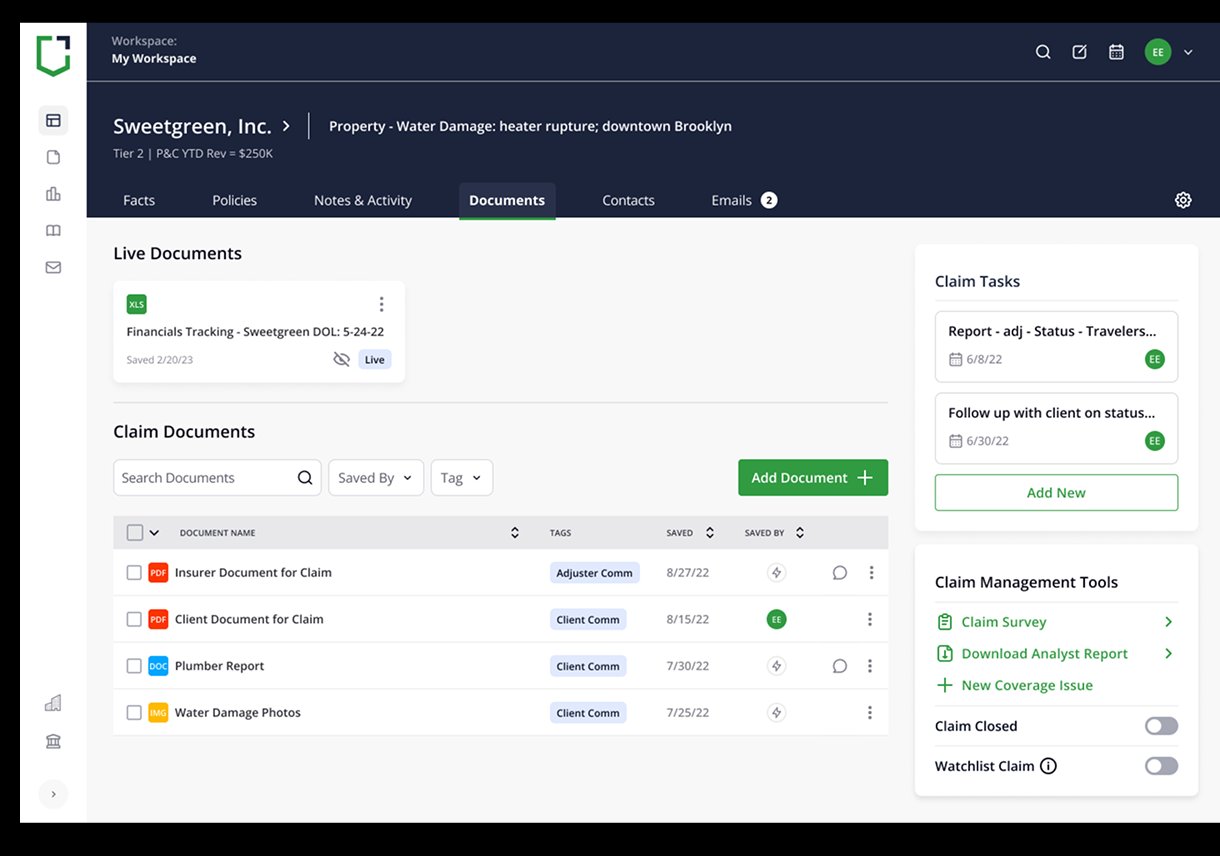The width and height of the screenshot is (1220, 856).
Task: Click the EE user avatar in top bar
Action: 1158,52
